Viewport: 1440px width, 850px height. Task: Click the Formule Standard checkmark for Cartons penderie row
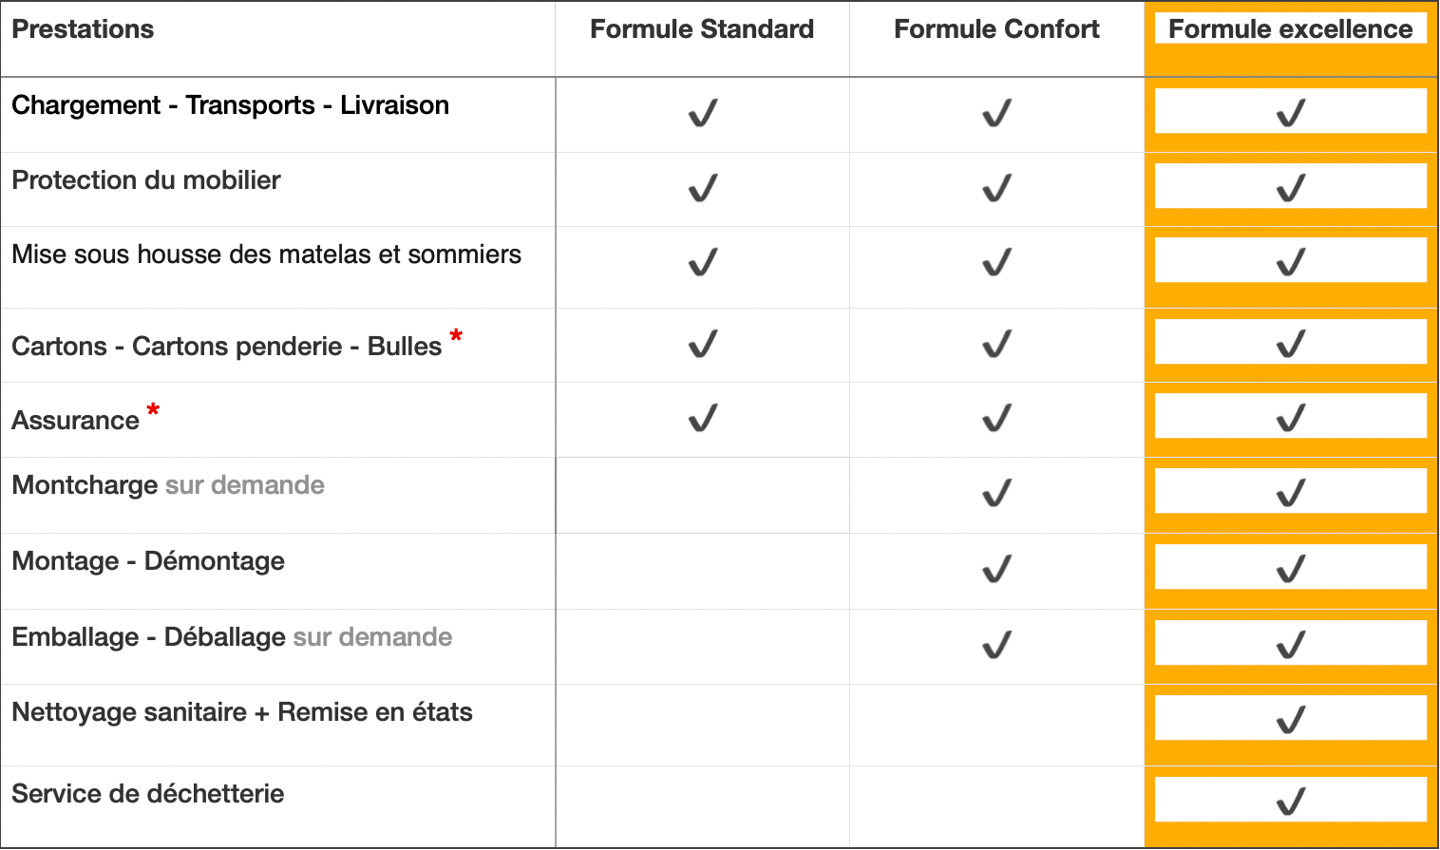(x=703, y=344)
